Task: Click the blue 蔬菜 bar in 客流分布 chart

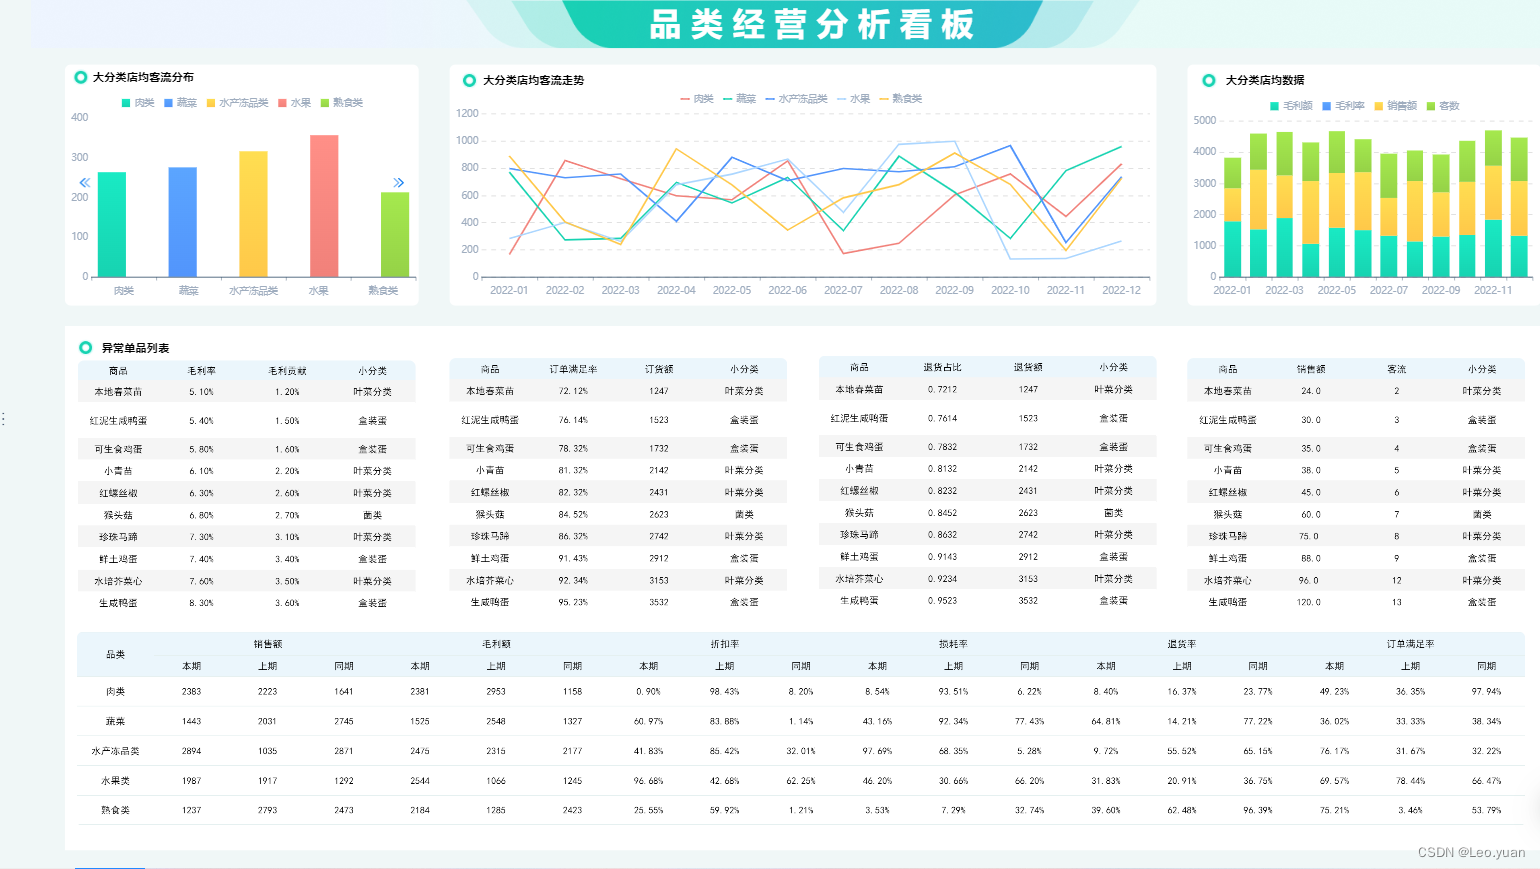Action: (183, 222)
